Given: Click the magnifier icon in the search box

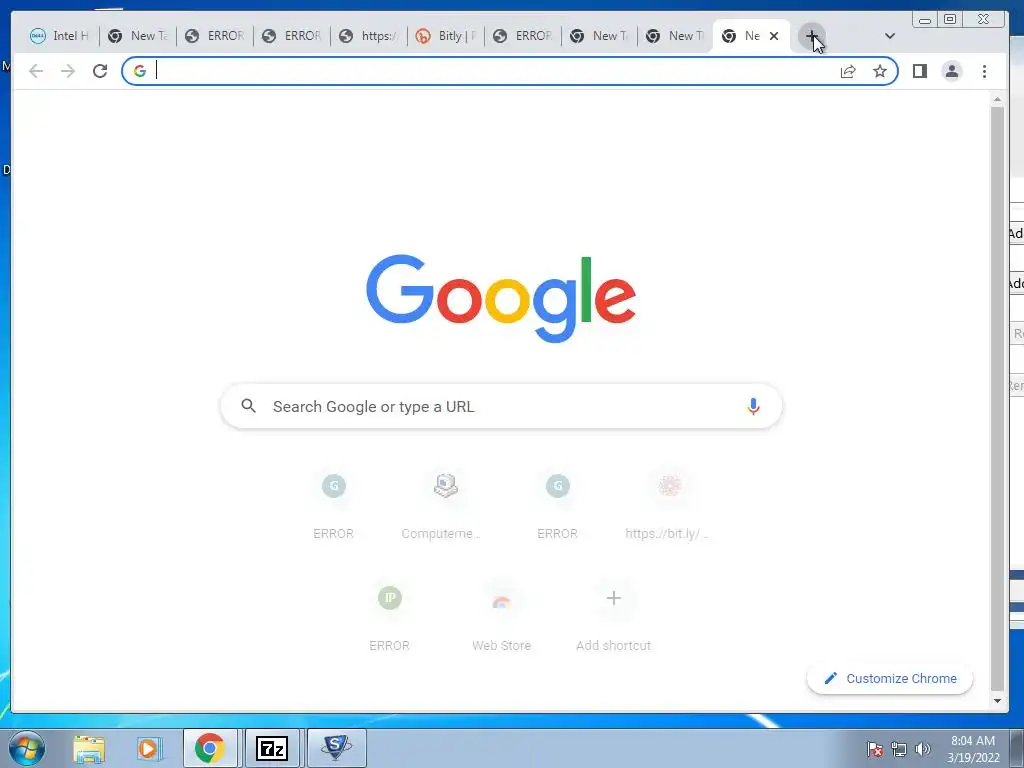Looking at the screenshot, I should click(x=248, y=406).
